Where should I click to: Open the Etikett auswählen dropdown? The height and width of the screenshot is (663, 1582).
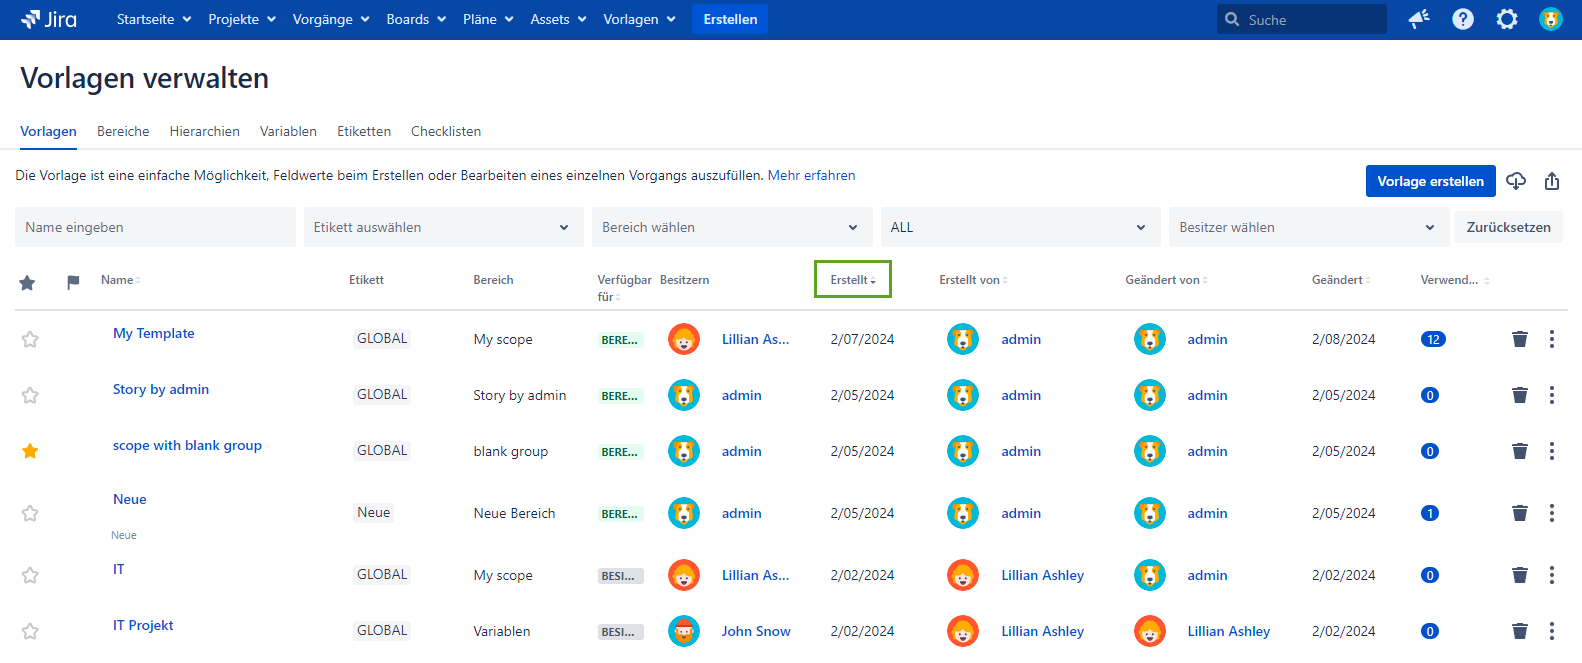tap(443, 227)
